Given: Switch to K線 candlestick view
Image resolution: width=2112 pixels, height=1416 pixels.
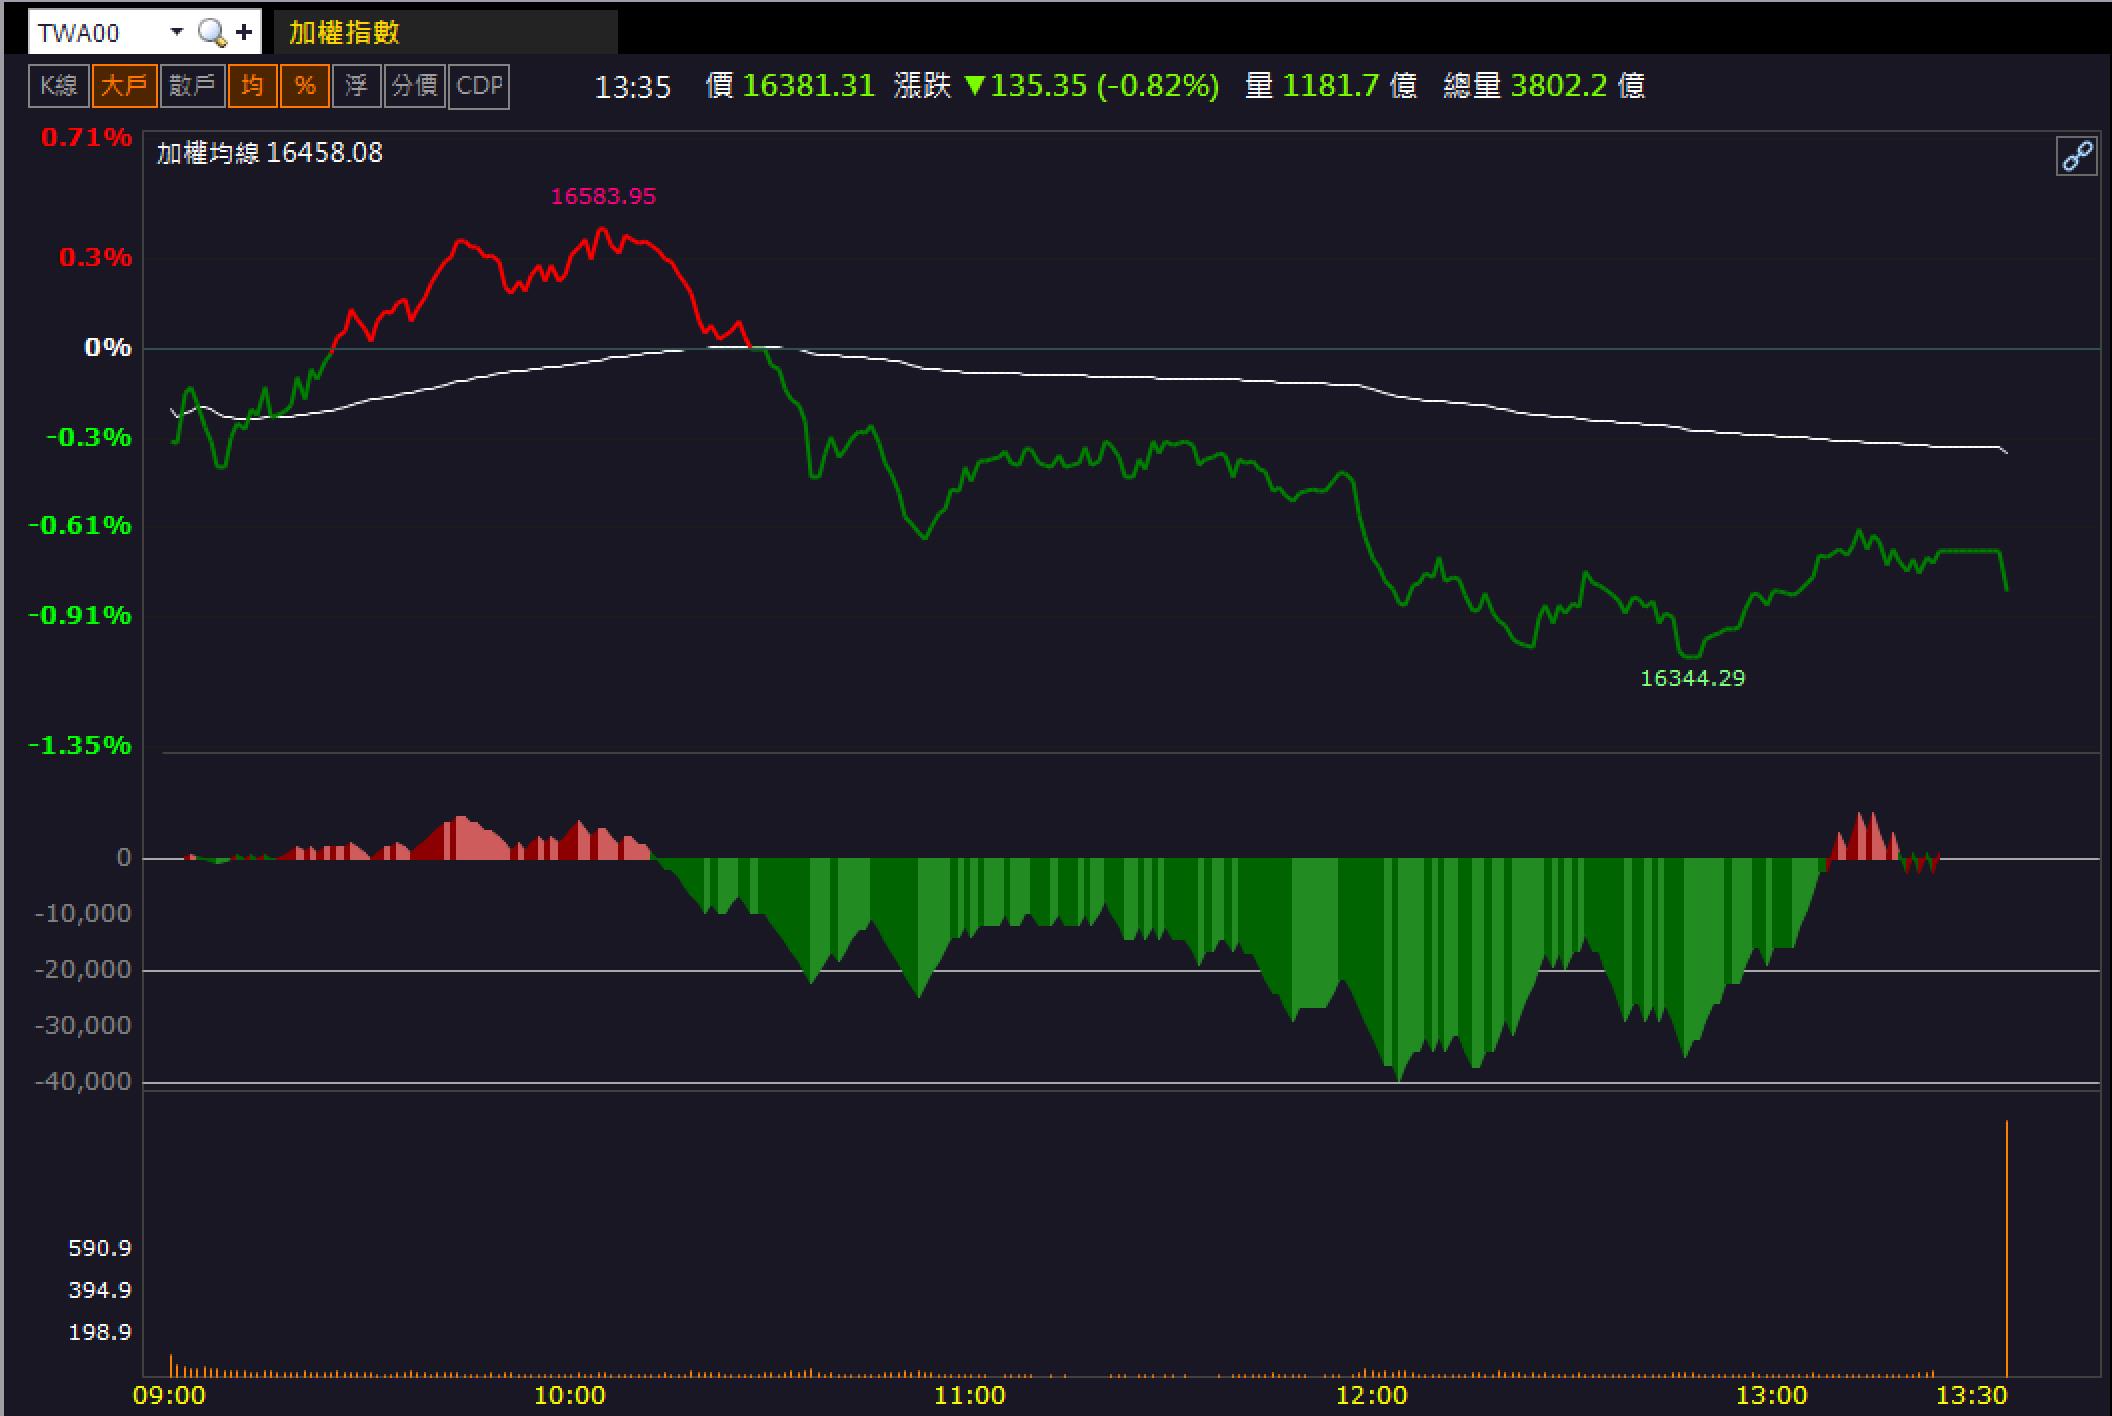Looking at the screenshot, I should tap(59, 86).
